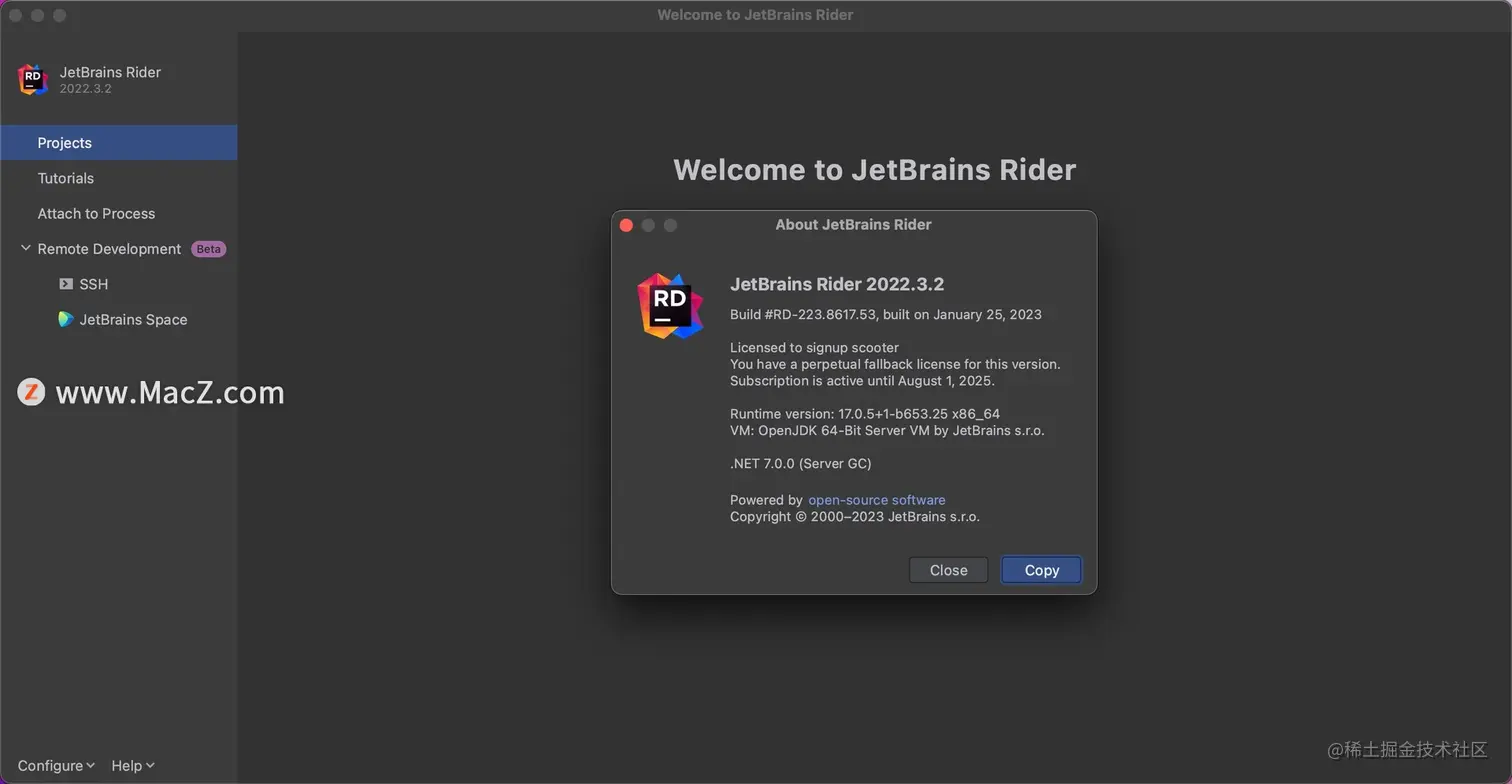
Task: Select Remote Development entry
Action: pyautogui.click(x=109, y=249)
